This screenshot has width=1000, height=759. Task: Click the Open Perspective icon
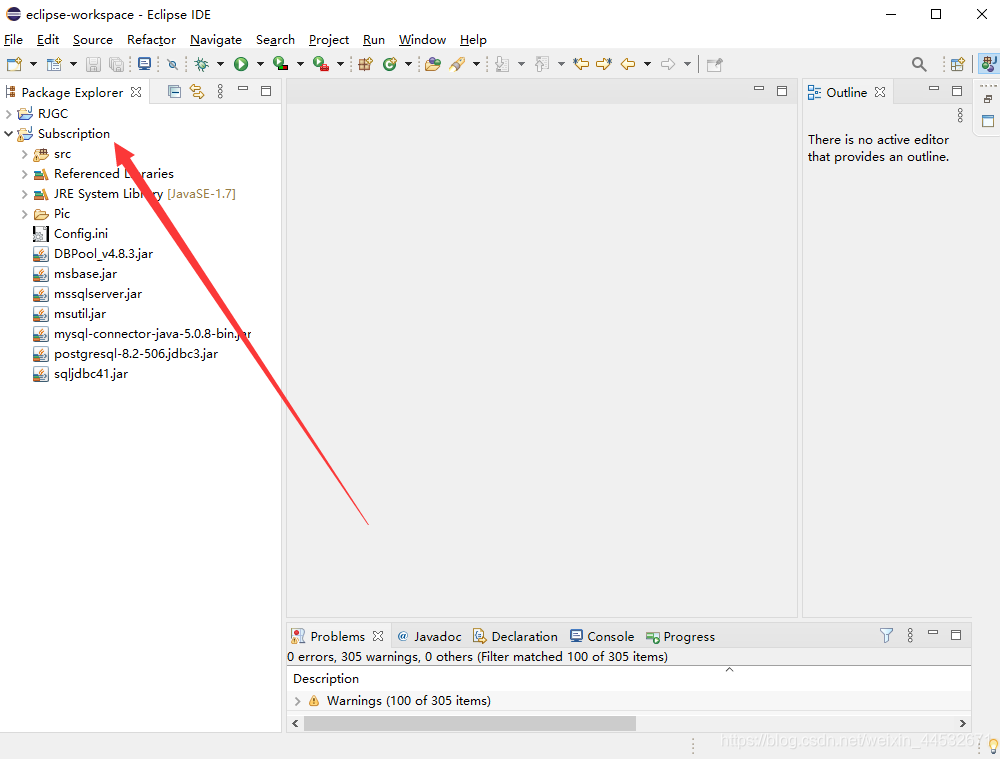click(958, 64)
